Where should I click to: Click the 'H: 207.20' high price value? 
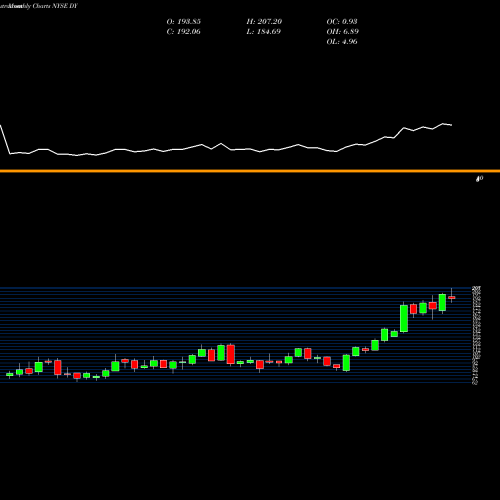point(264,22)
